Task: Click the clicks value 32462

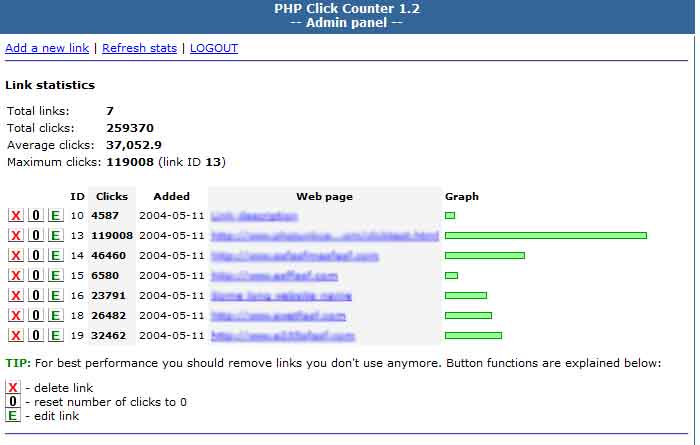Action: 108,336
